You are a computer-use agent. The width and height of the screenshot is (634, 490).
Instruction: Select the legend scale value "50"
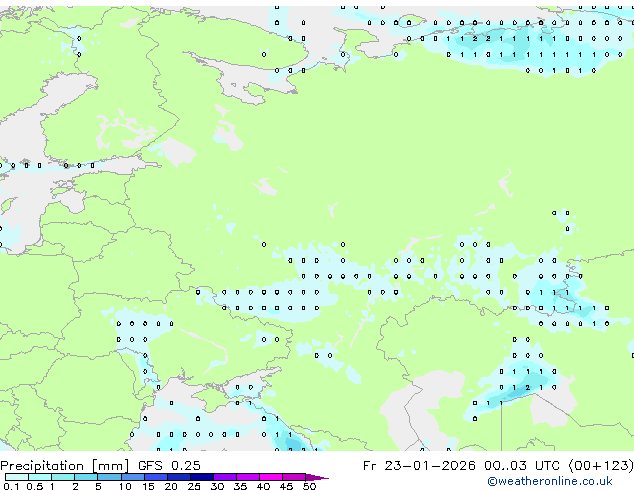point(309,486)
